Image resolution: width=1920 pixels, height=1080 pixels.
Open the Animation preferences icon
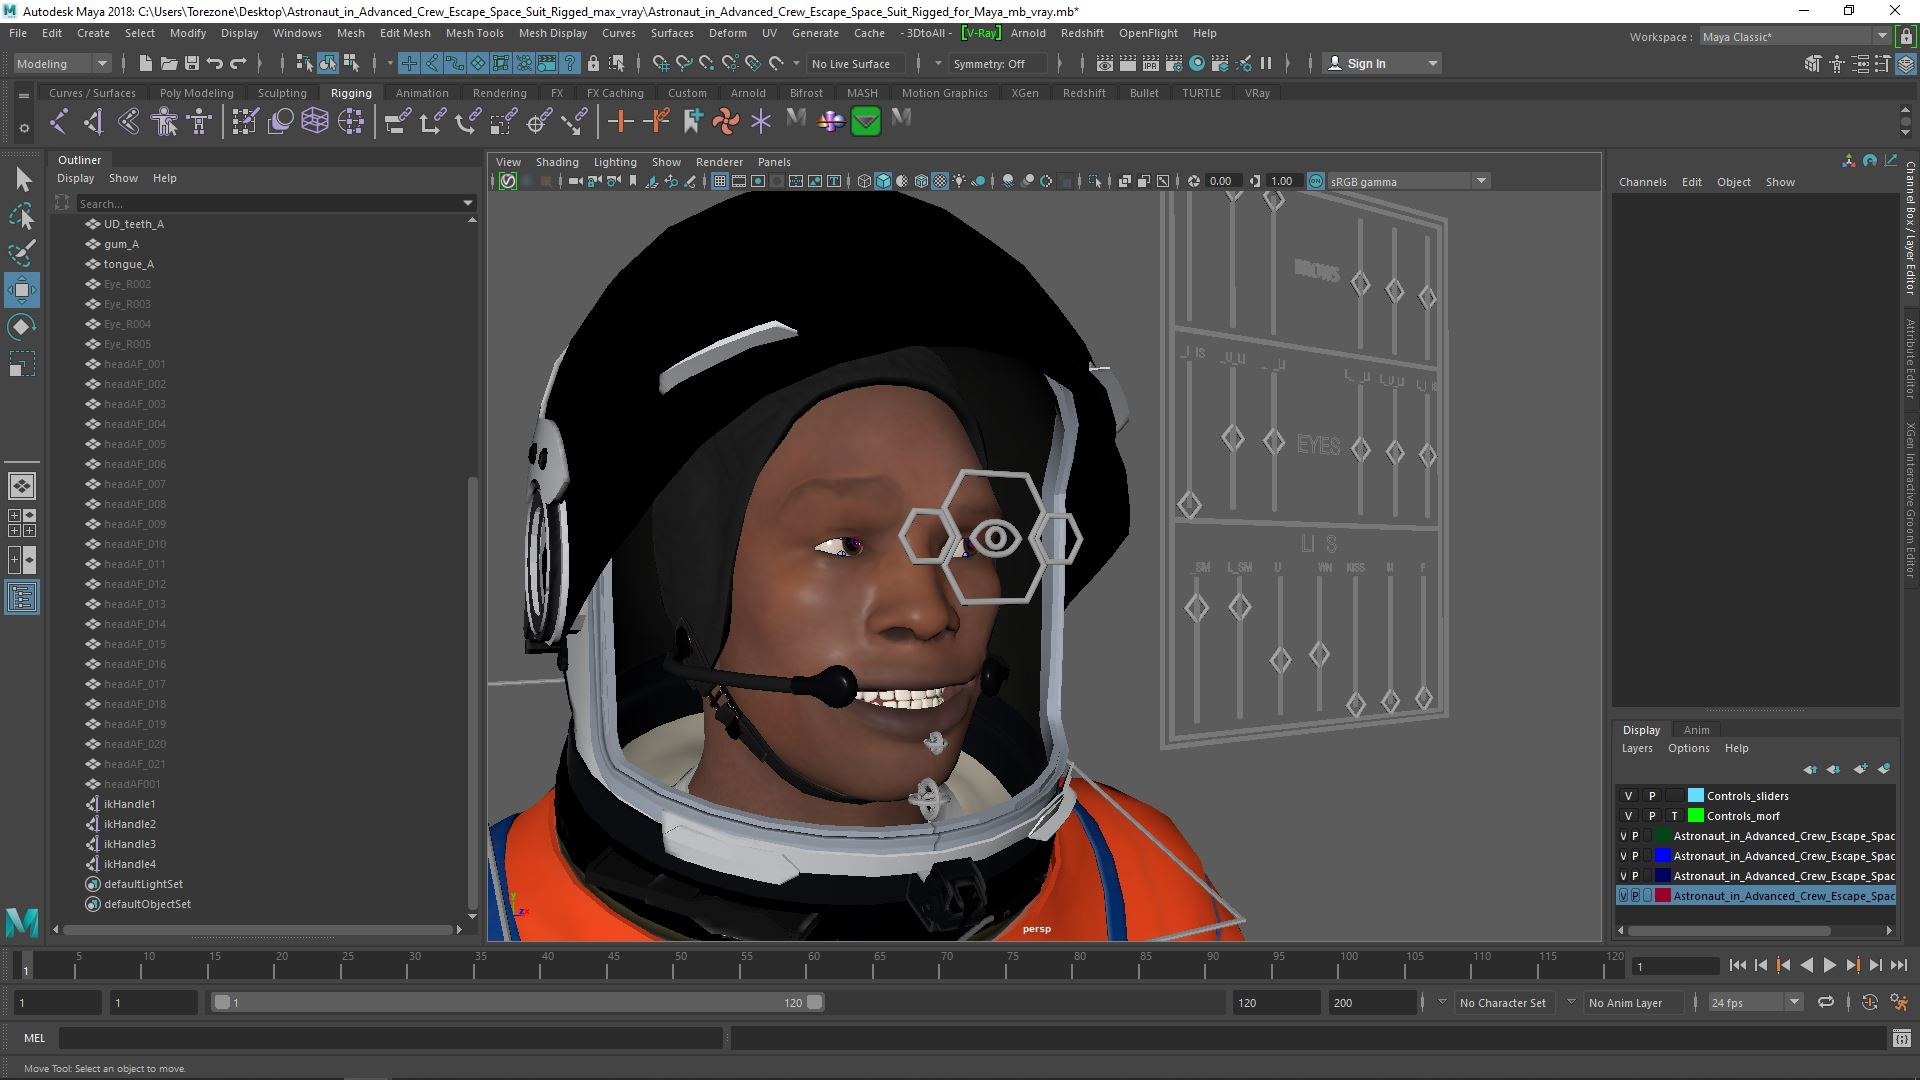(1899, 1002)
